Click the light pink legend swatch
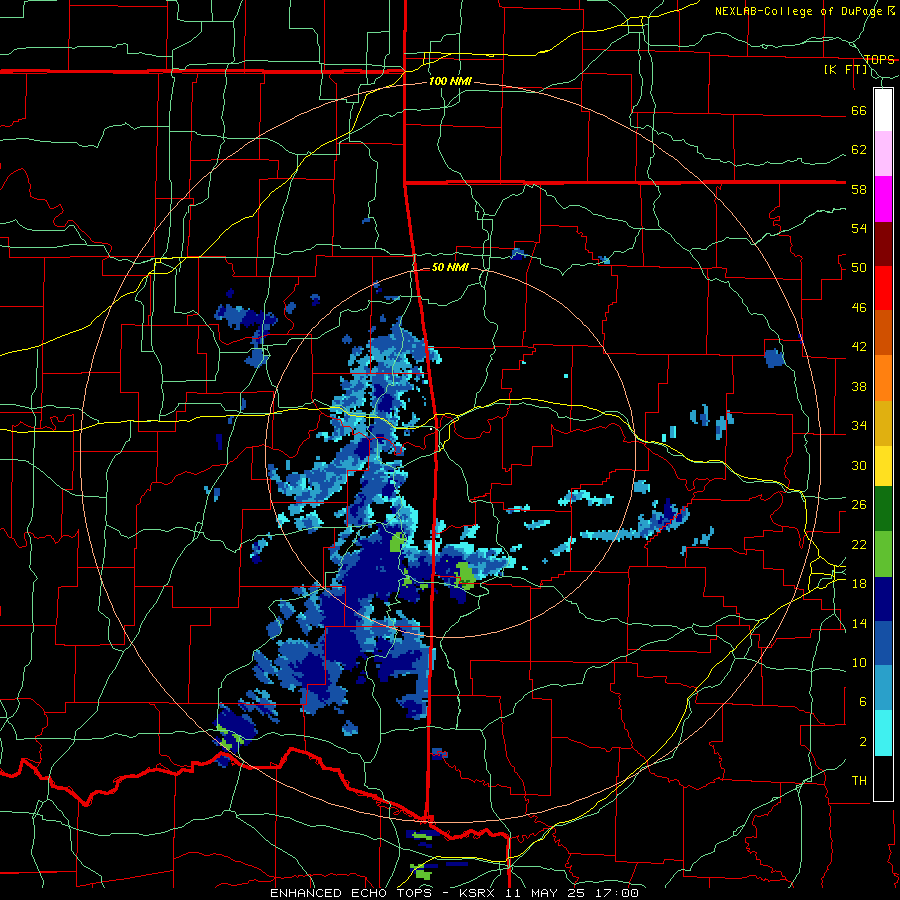The width and height of the screenshot is (900, 900). (x=883, y=154)
